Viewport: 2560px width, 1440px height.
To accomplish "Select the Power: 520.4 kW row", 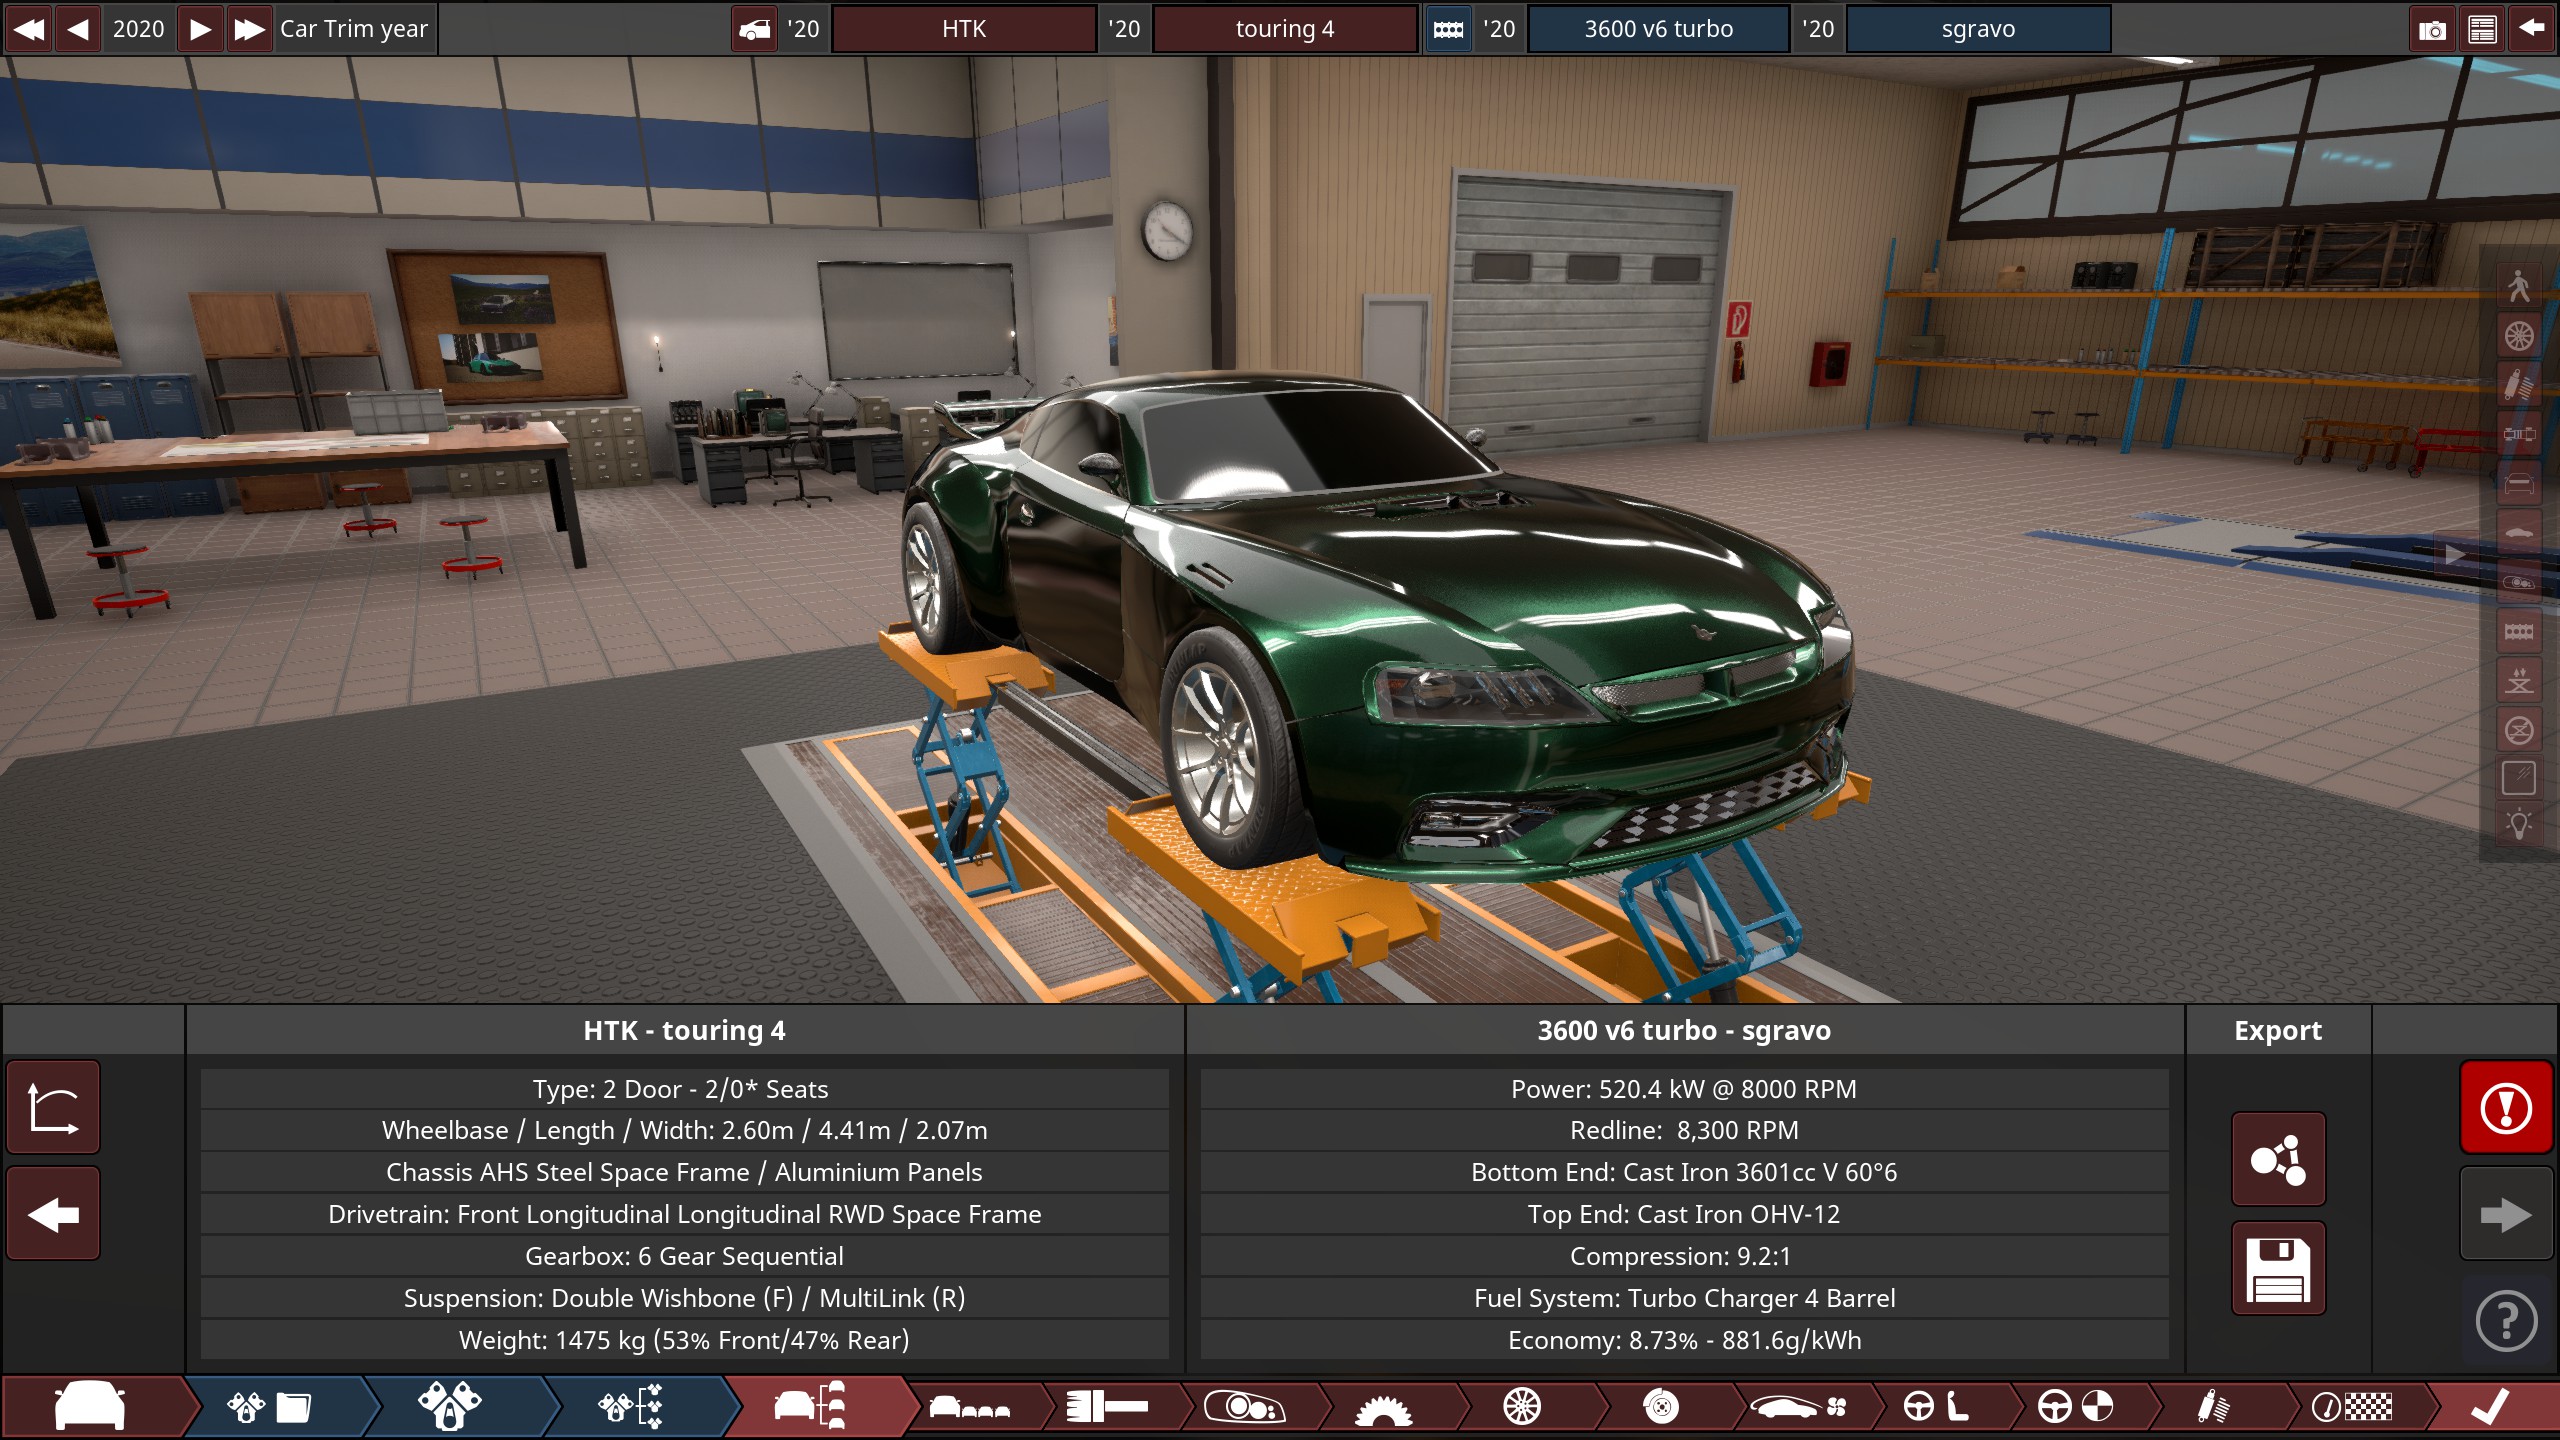I will [1684, 1089].
